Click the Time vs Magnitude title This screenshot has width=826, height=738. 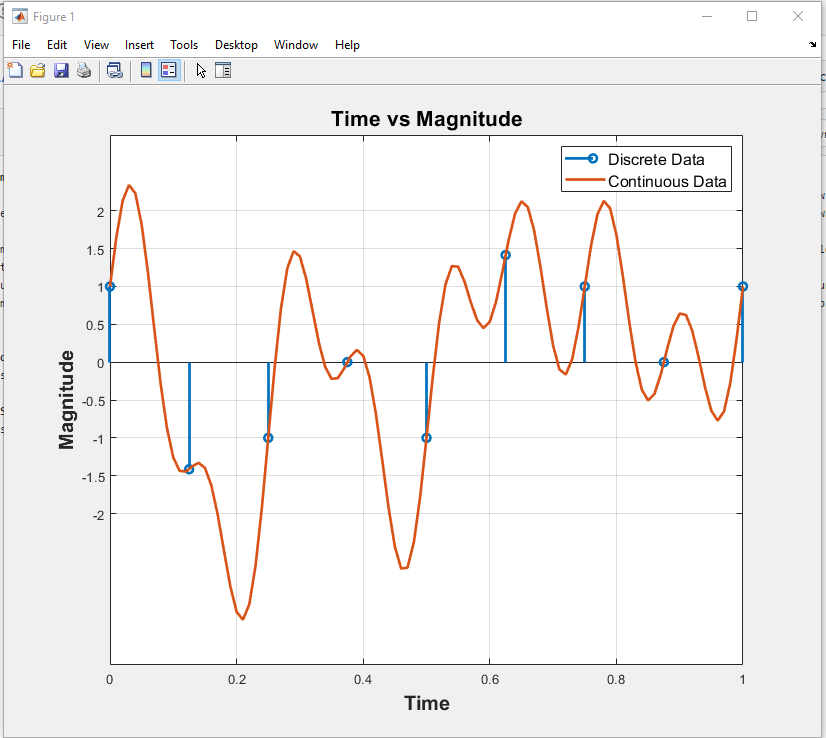click(x=427, y=119)
